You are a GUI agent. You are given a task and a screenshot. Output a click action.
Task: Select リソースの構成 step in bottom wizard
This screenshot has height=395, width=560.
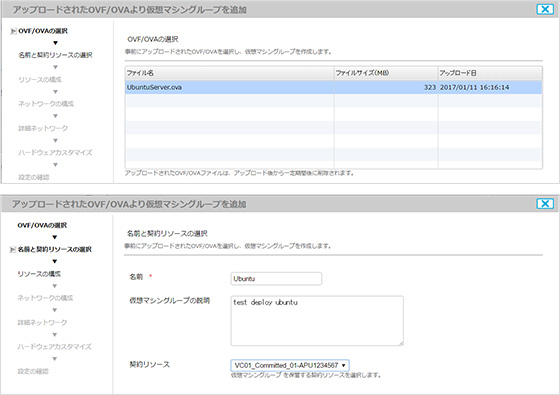click(39, 274)
